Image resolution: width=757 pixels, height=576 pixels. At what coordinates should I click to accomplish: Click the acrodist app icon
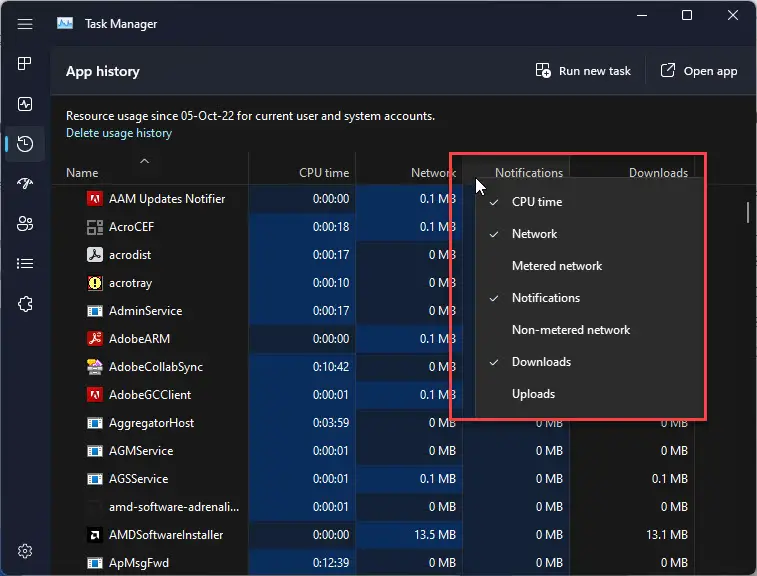click(95, 254)
